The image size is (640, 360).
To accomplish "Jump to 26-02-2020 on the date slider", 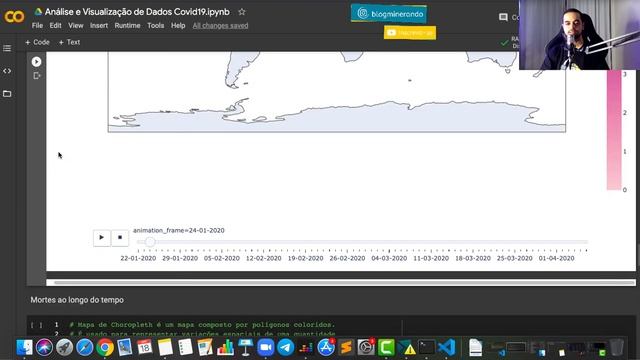I will (347, 258).
